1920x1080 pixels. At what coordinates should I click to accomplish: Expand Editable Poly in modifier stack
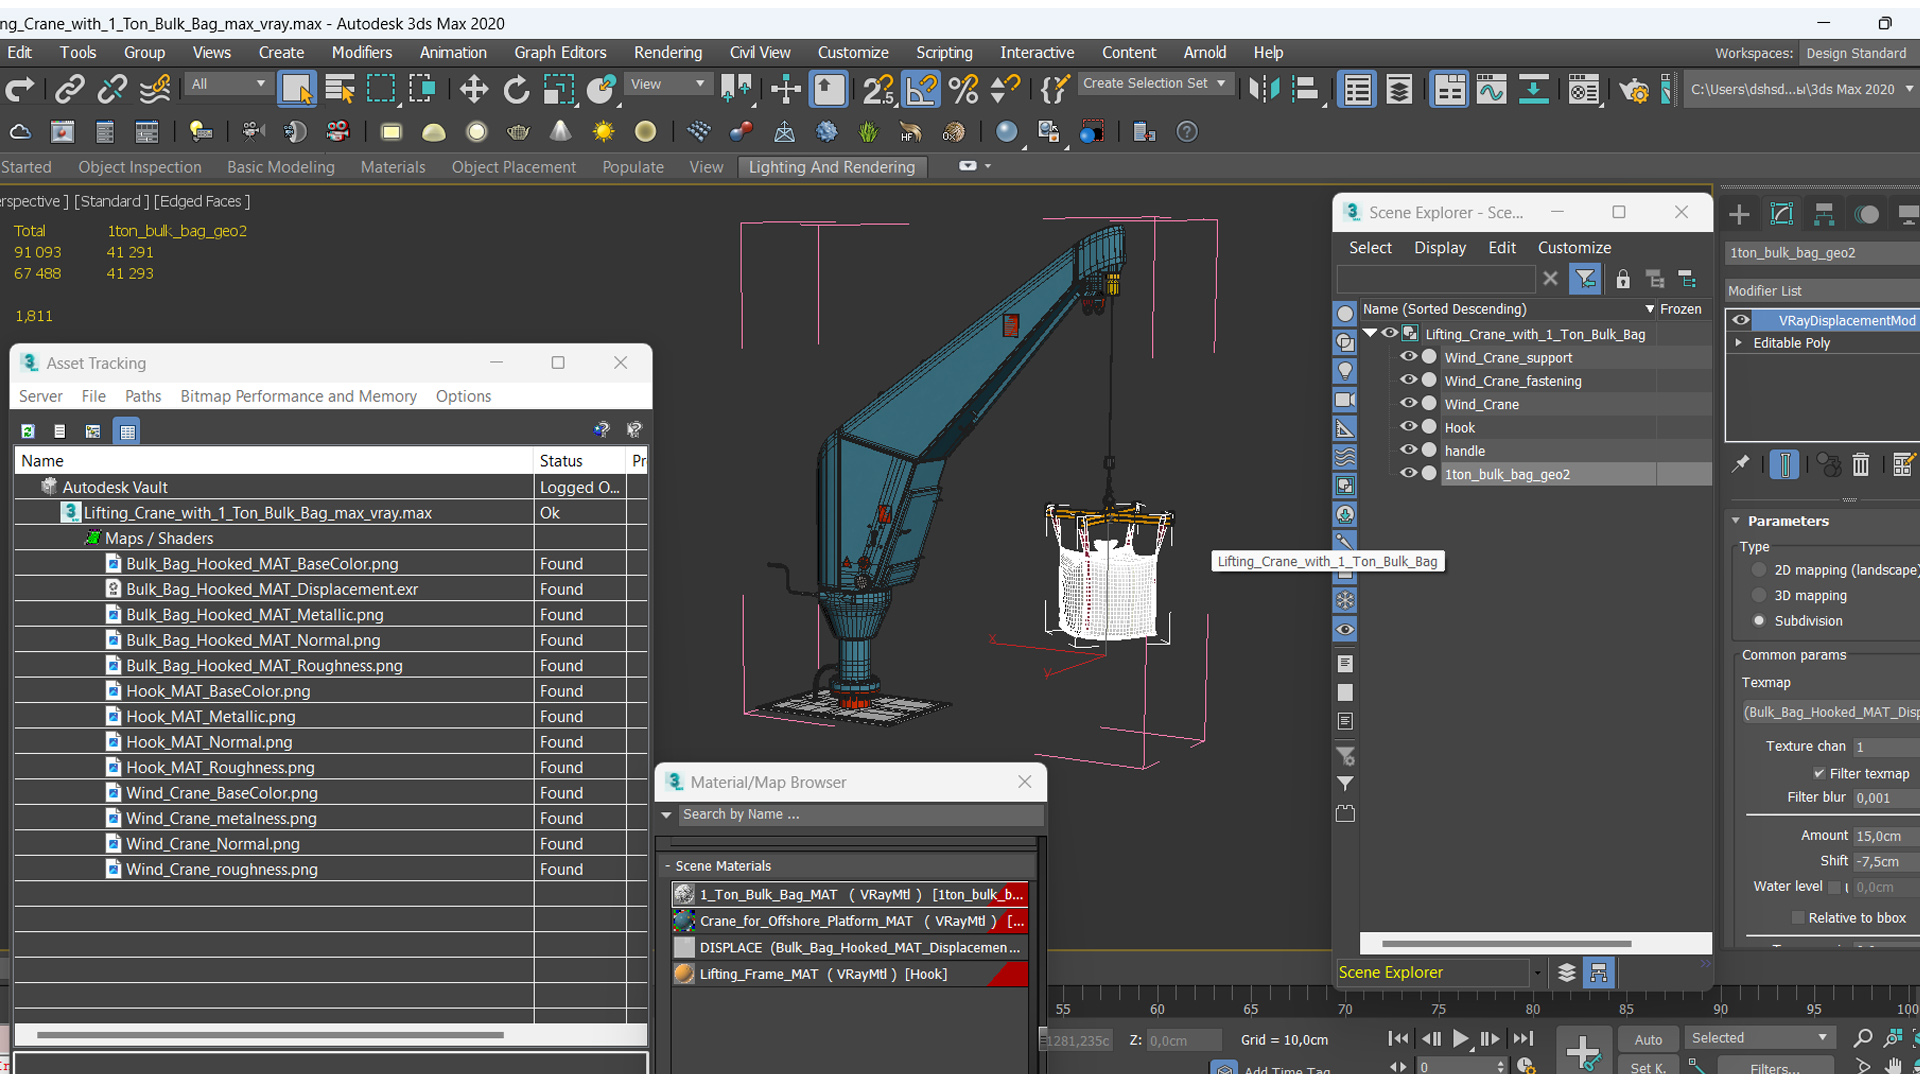(x=1739, y=343)
